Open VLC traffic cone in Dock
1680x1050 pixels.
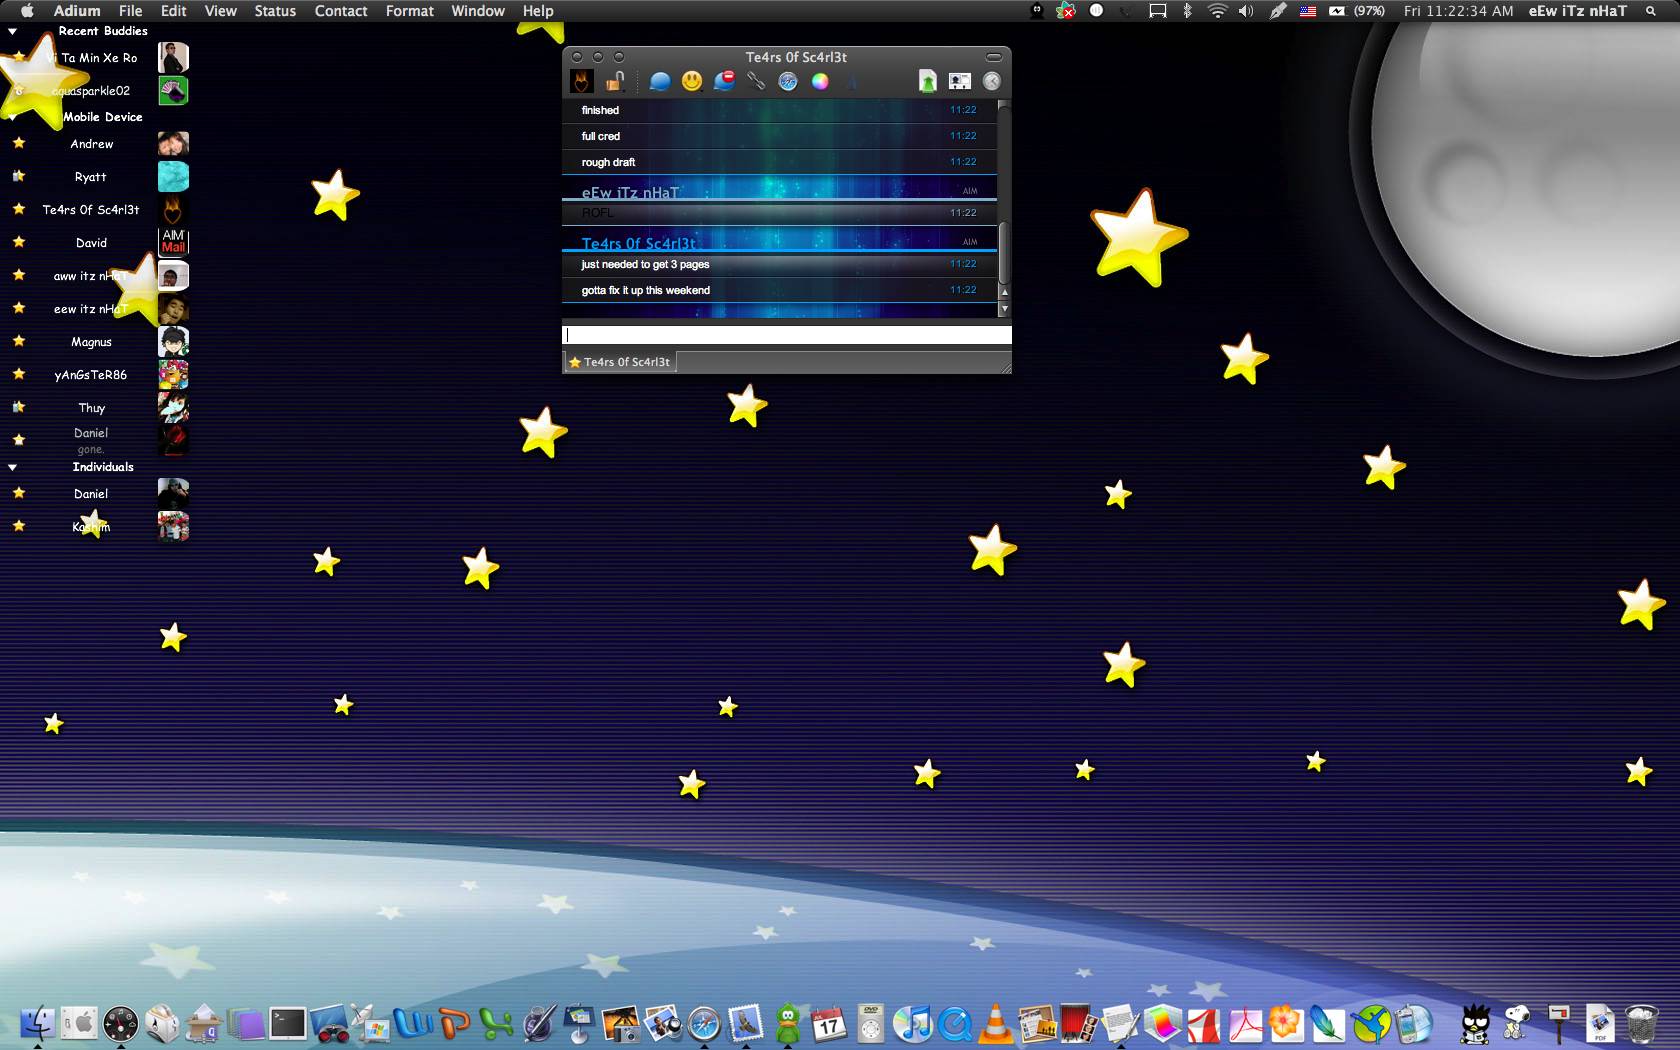point(996,1023)
